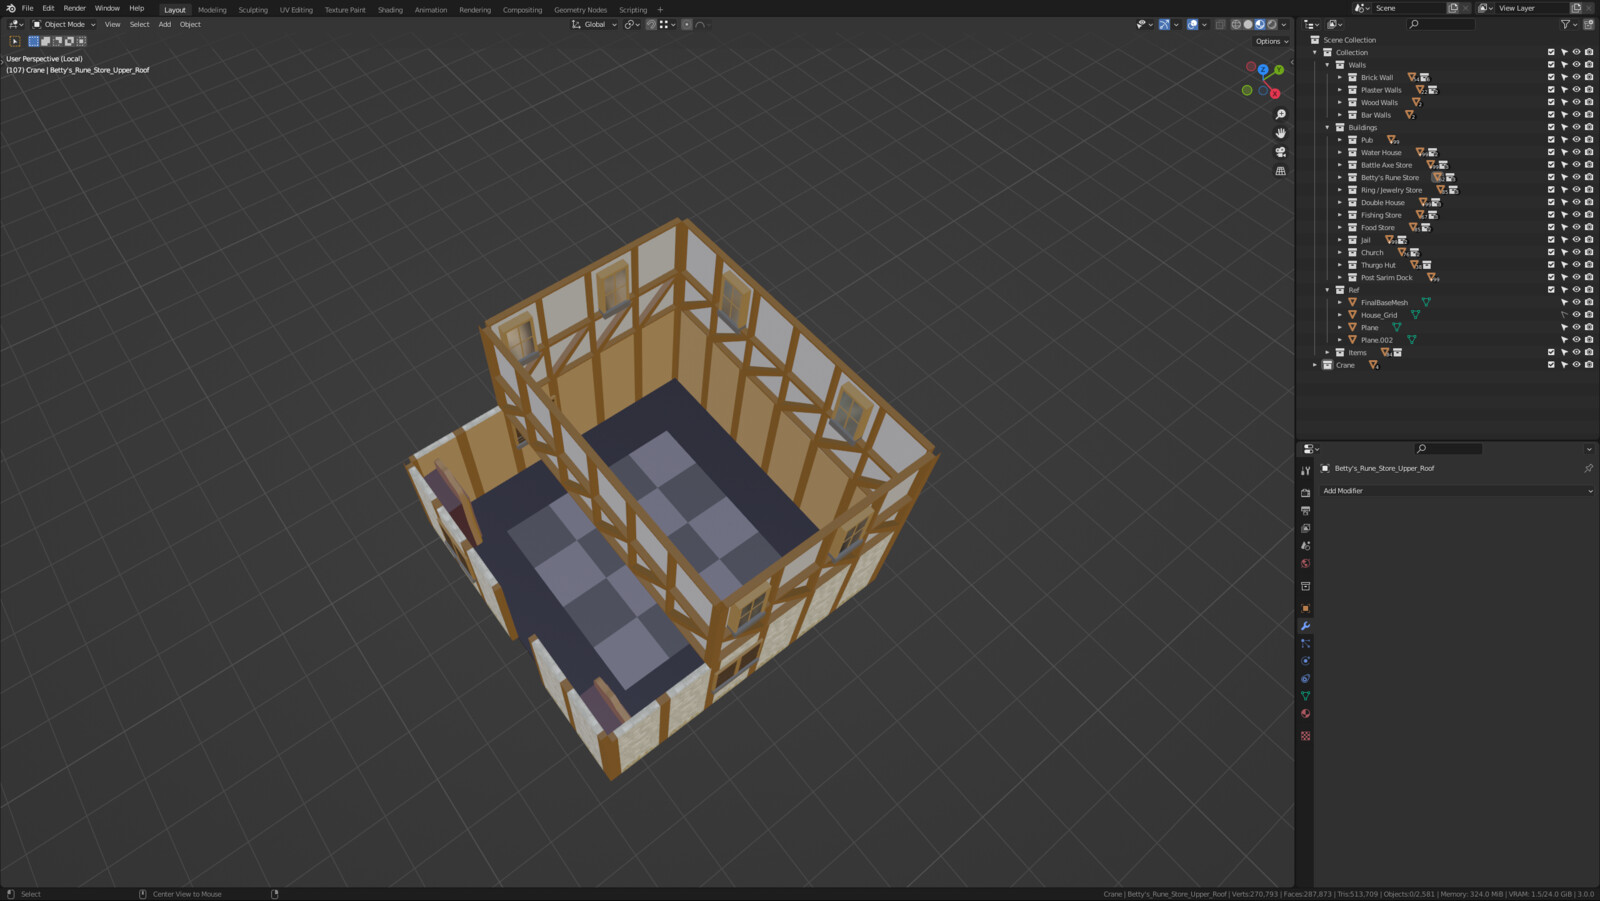
Task: Click the Zoom view magnifier icon
Action: [1280, 114]
